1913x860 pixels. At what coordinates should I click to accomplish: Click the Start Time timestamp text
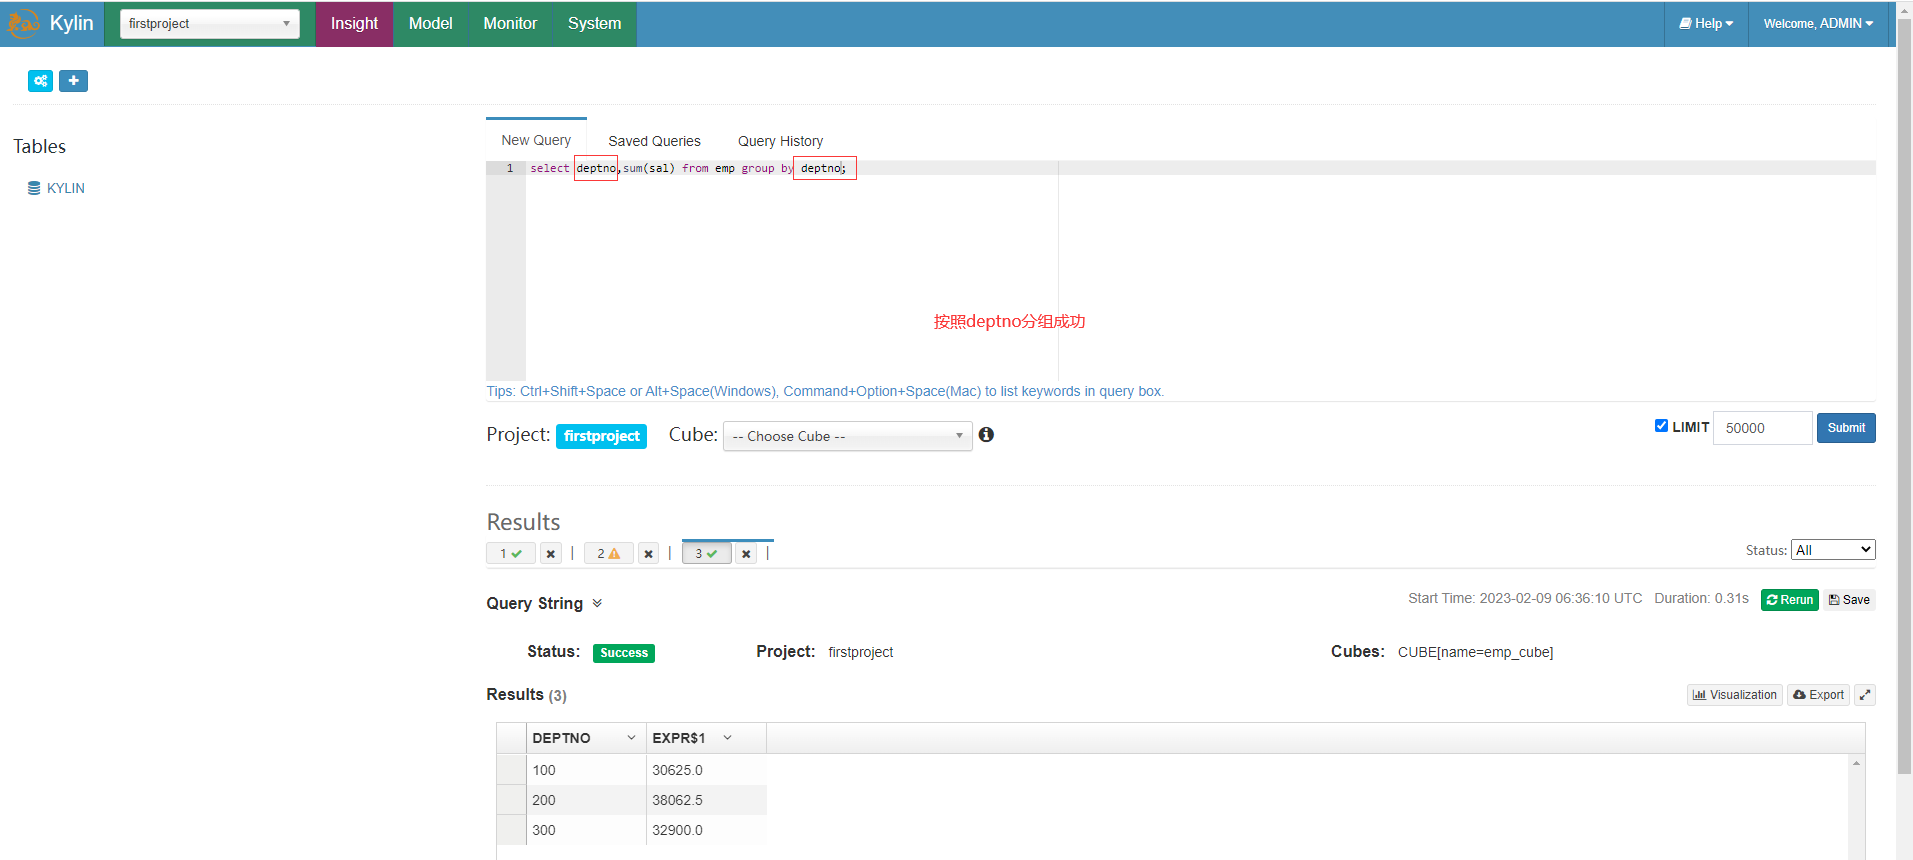pyautogui.click(x=1525, y=598)
